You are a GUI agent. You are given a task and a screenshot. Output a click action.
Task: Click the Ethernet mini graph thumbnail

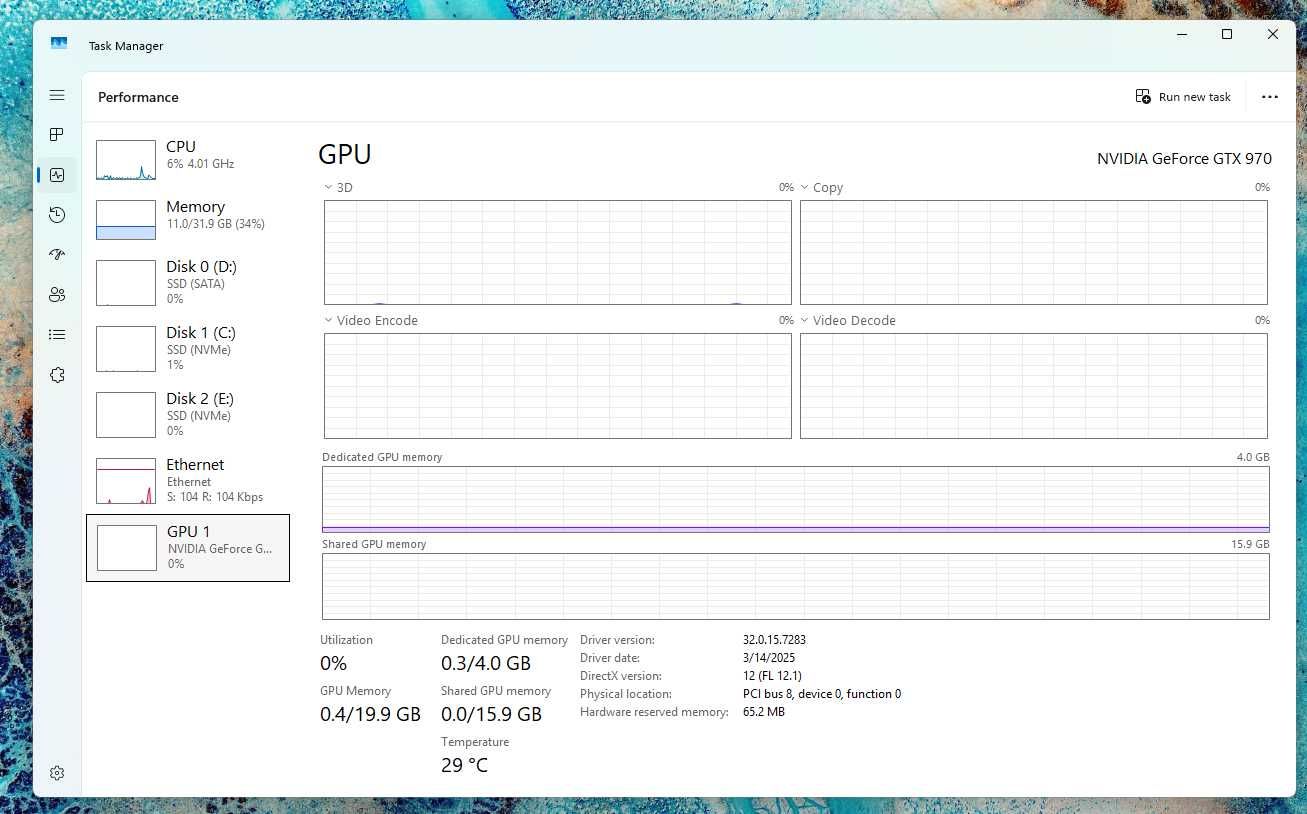[x=126, y=481]
